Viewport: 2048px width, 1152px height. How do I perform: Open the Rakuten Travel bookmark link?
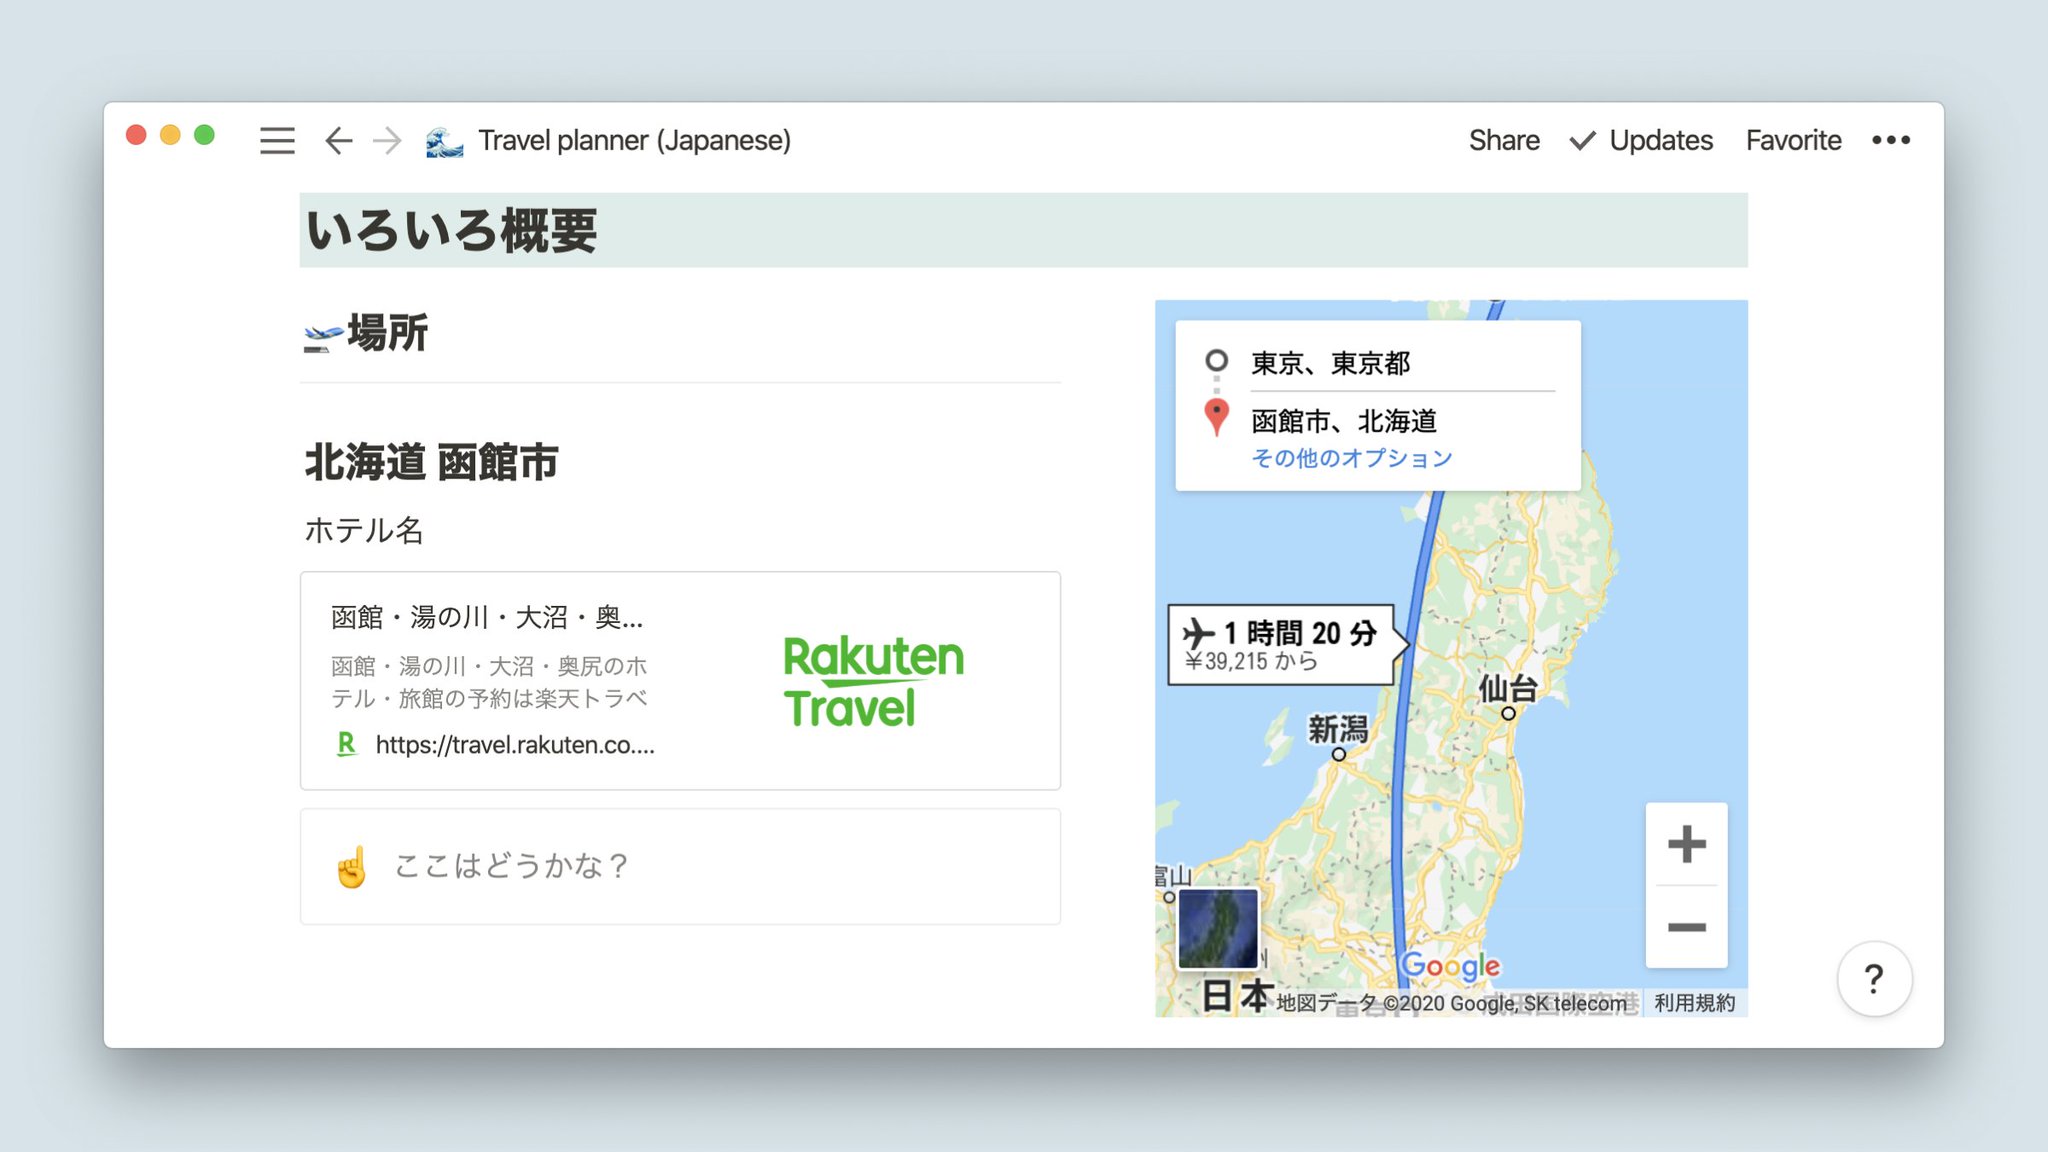[680, 681]
